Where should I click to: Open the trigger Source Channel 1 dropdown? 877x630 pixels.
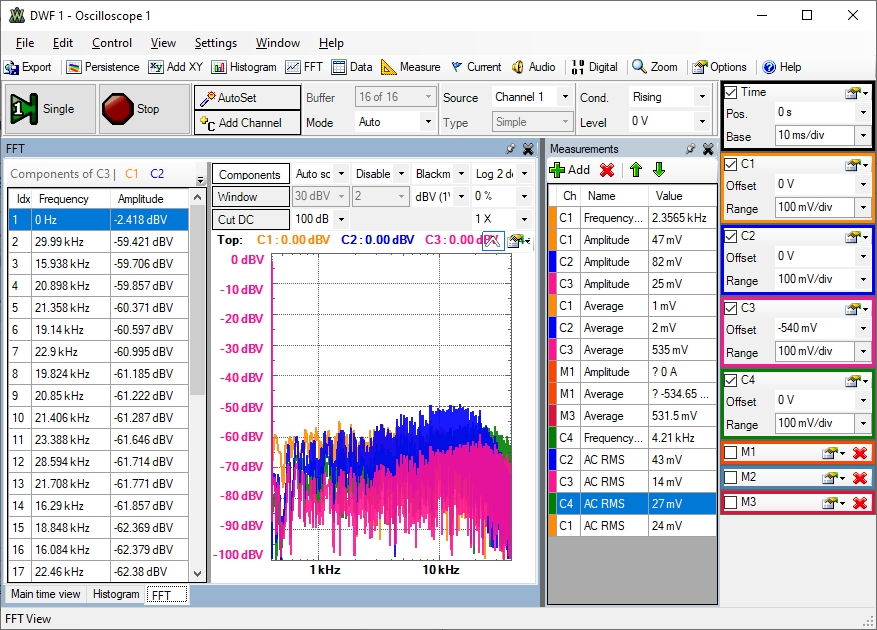point(564,97)
